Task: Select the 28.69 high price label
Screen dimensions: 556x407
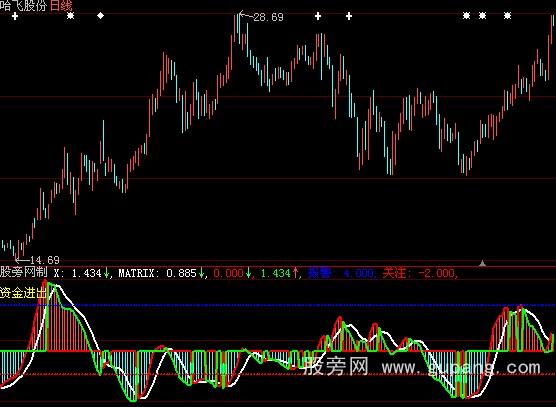Action: 268,17
